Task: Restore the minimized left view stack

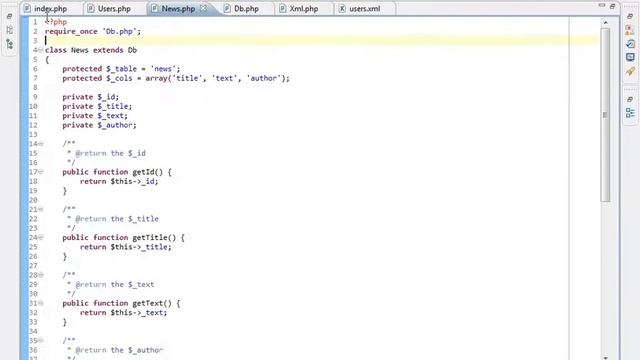Action: (x=9, y=16)
